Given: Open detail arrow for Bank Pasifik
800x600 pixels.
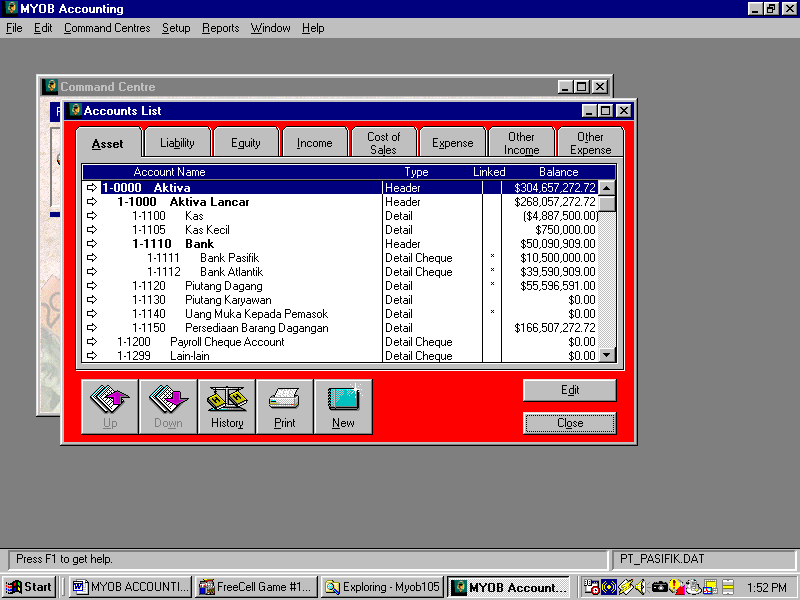Looking at the screenshot, I should click(92, 258).
